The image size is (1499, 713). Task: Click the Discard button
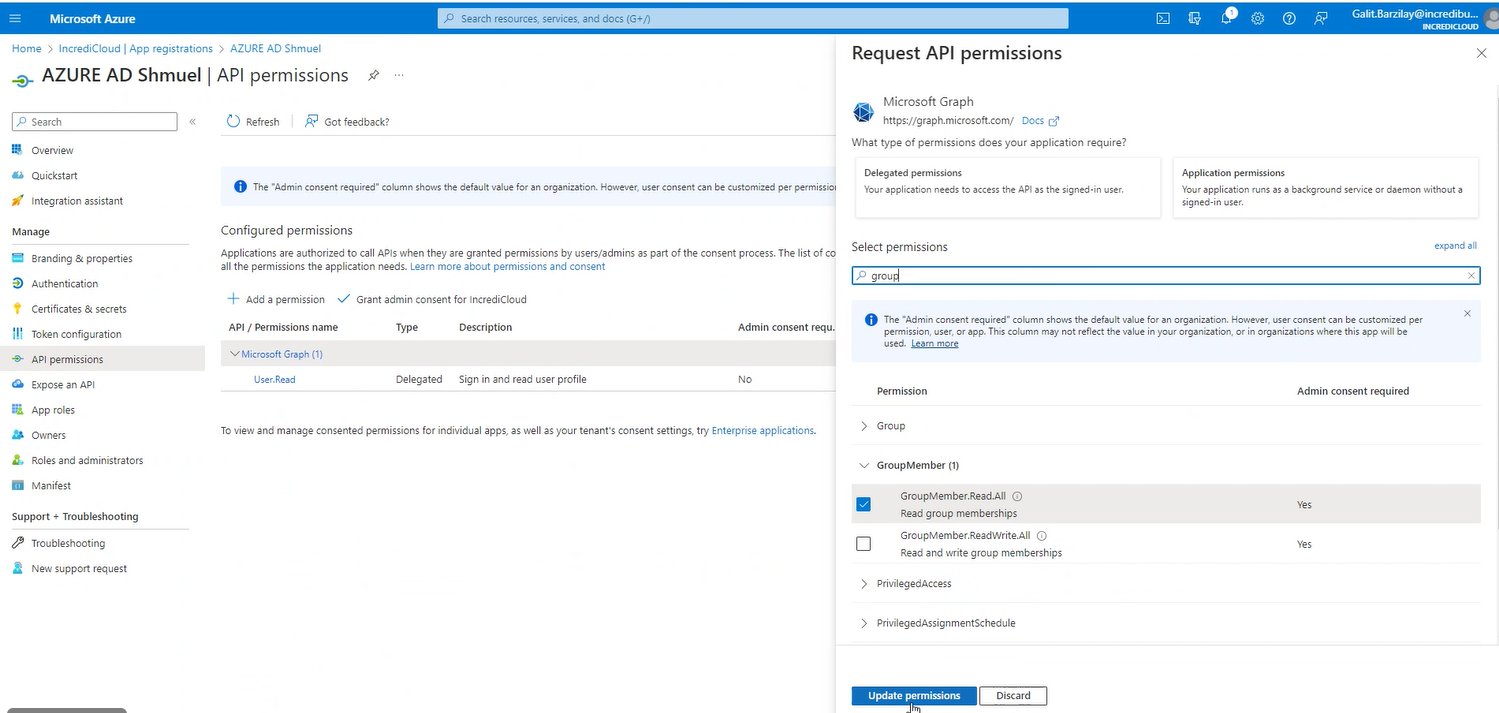tap(1013, 696)
